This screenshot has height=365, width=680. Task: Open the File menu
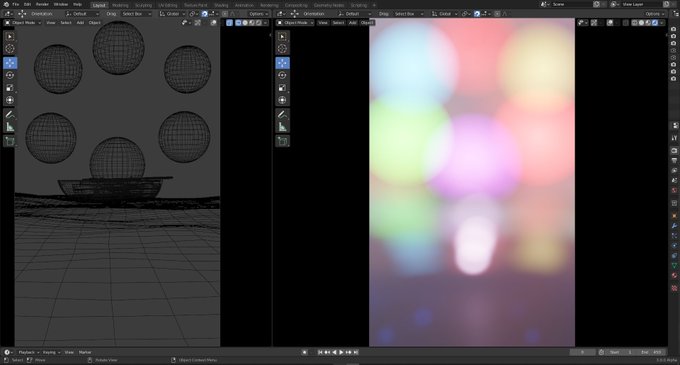click(16, 4)
